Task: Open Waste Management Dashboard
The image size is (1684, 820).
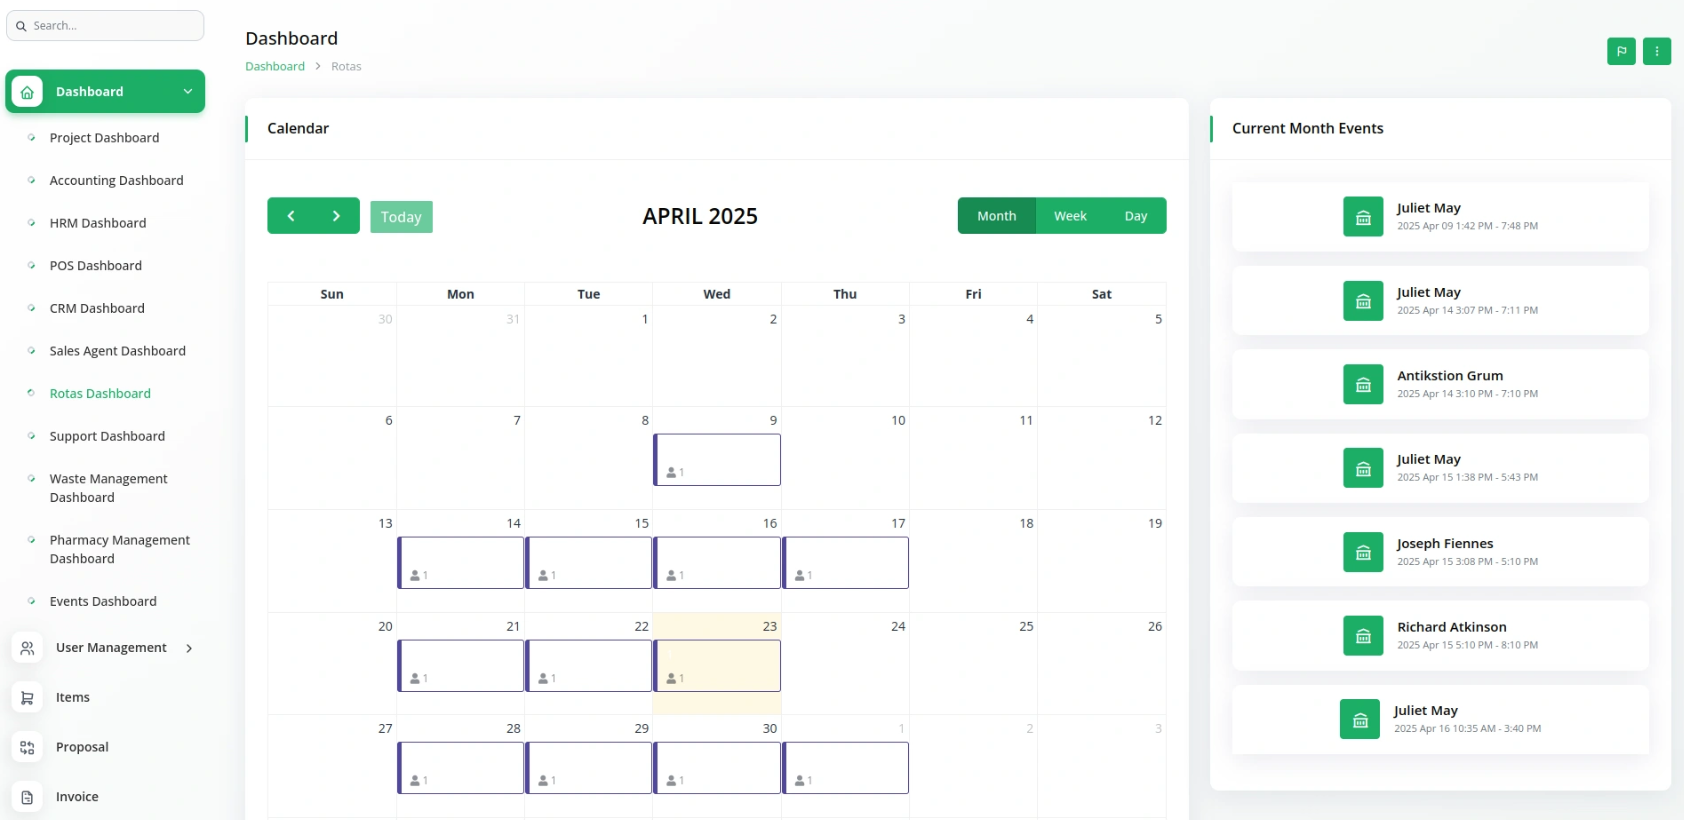Action: coord(108,488)
